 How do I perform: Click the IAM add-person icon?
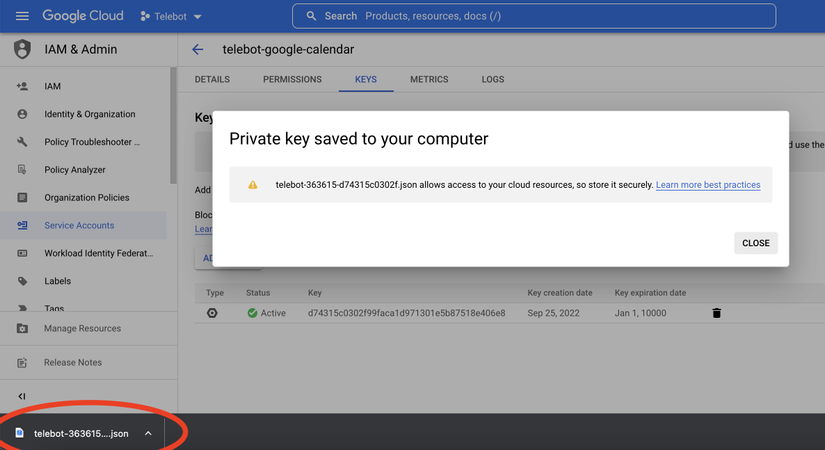22,87
